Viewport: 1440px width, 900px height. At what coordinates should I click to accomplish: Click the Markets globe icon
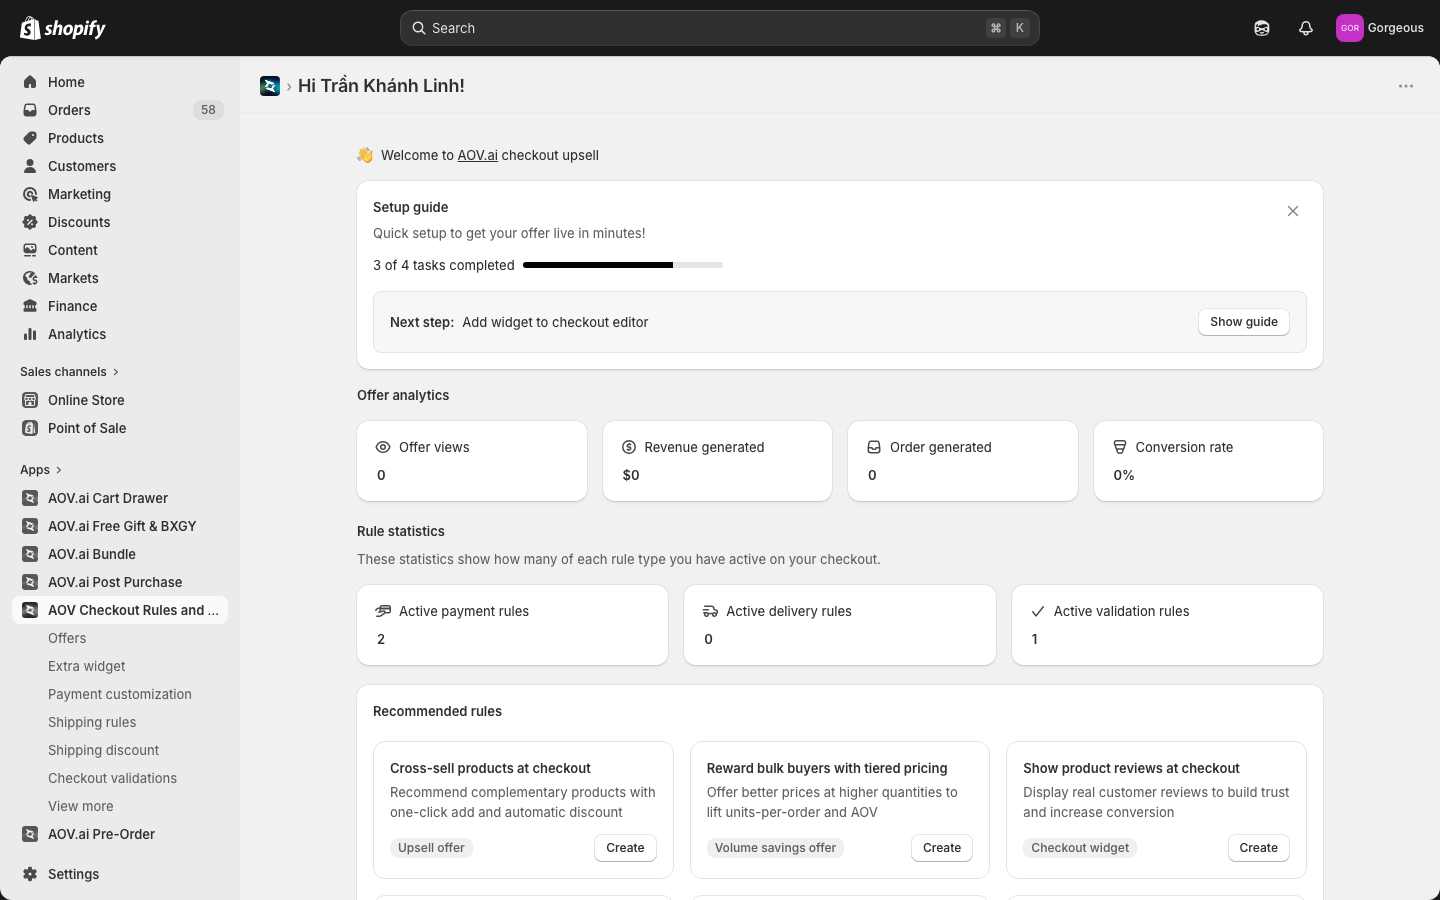click(30, 278)
